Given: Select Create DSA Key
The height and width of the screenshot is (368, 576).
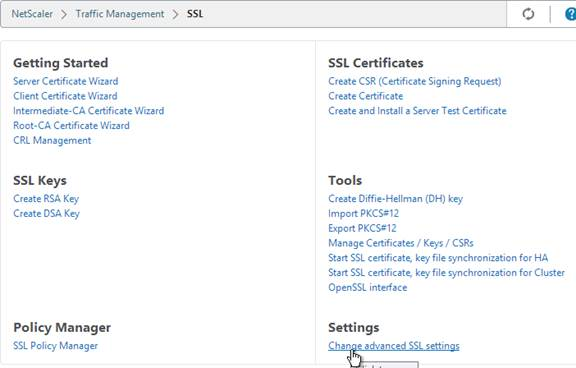Looking at the screenshot, I should click(x=46, y=213).
